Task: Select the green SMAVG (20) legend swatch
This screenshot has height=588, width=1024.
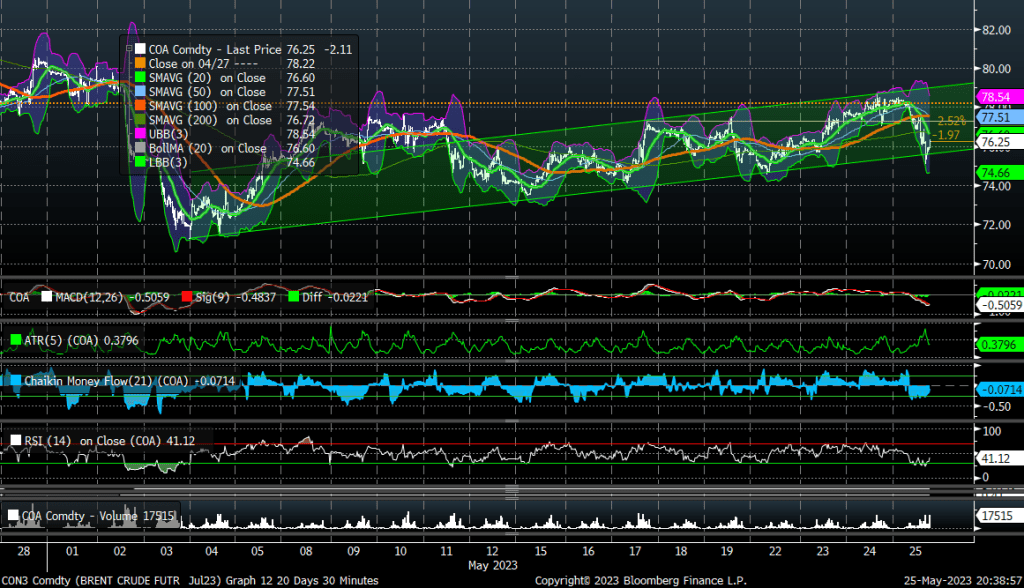Action: click(140, 78)
